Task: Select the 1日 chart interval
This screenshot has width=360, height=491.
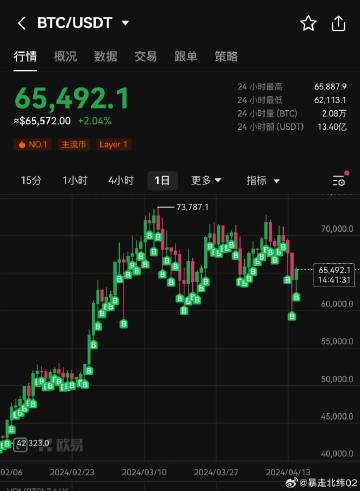Action: pos(162,181)
